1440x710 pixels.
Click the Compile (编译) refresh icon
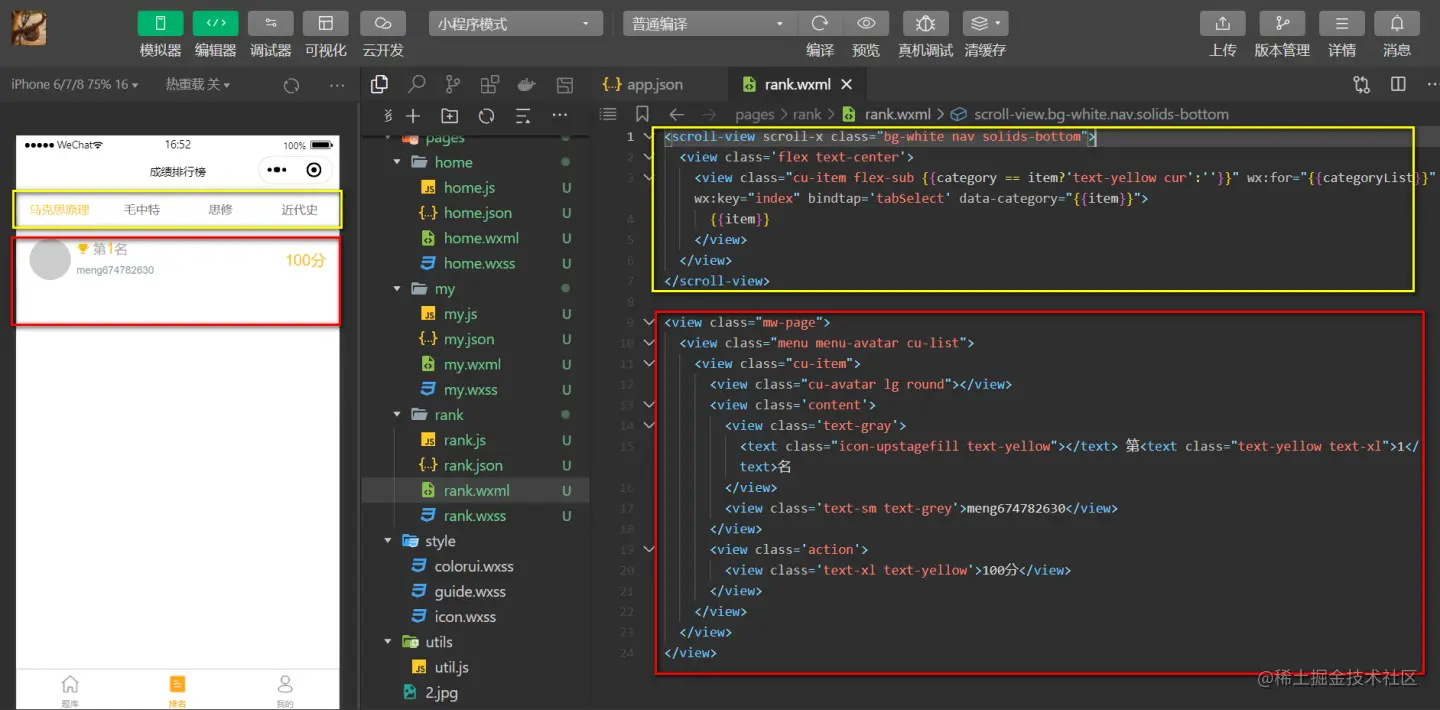(x=820, y=24)
